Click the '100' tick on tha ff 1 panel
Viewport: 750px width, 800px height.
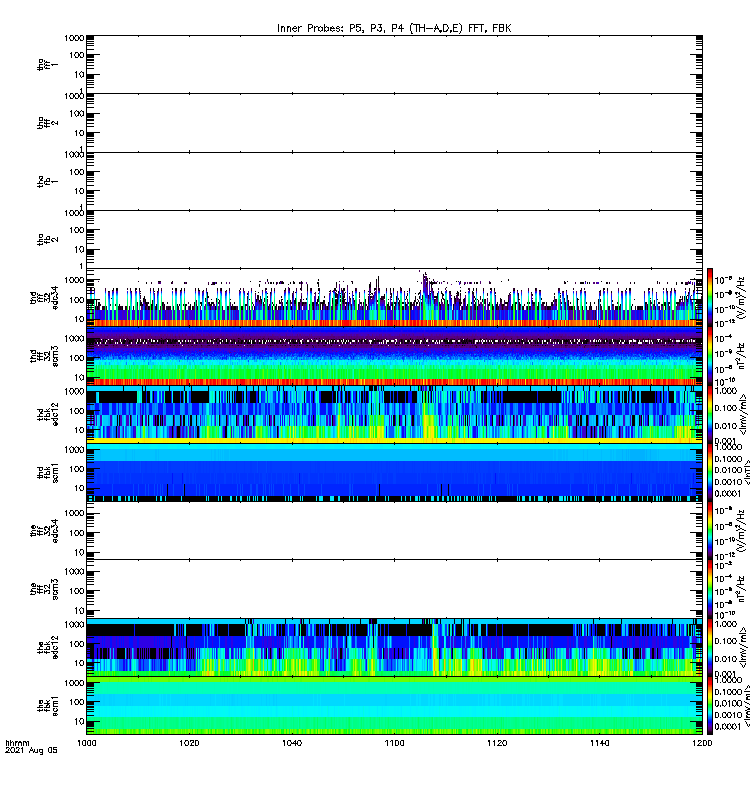click(x=77, y=55)
